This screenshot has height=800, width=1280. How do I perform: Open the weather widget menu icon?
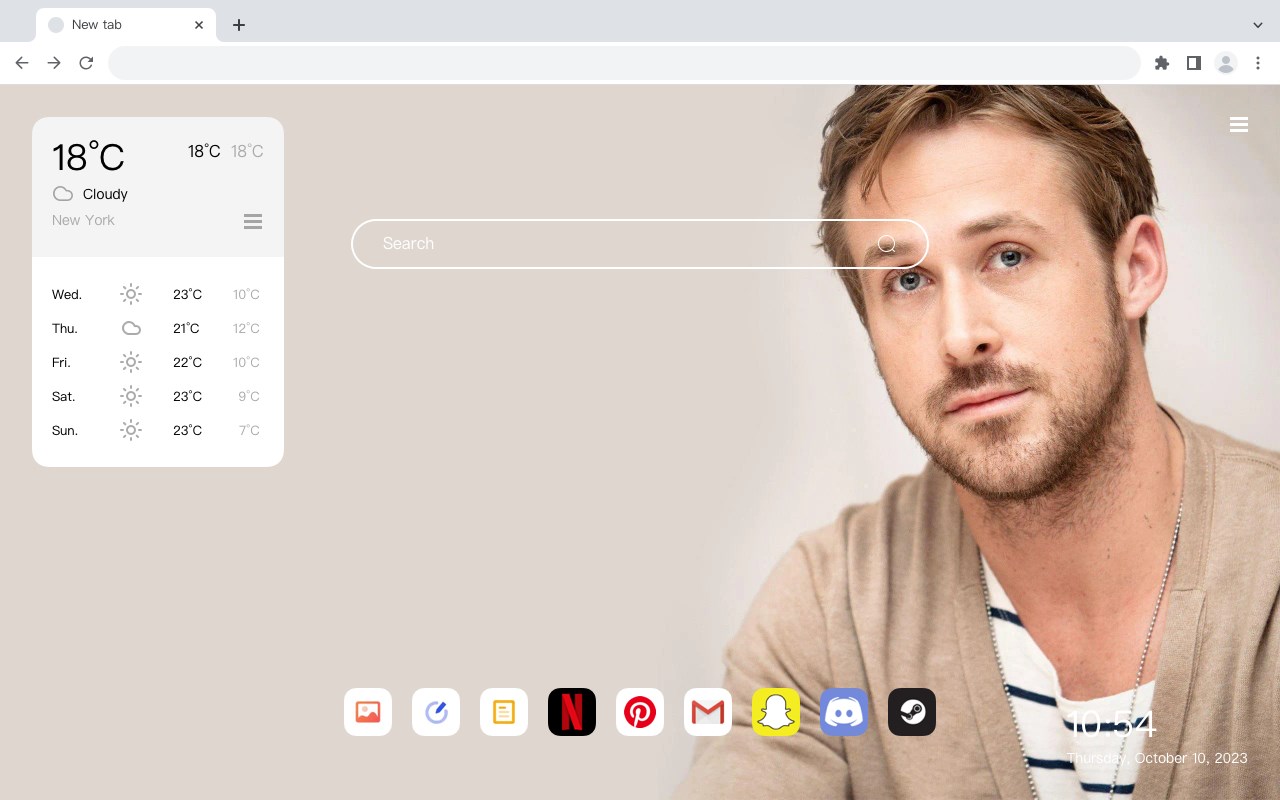point(253,222)
